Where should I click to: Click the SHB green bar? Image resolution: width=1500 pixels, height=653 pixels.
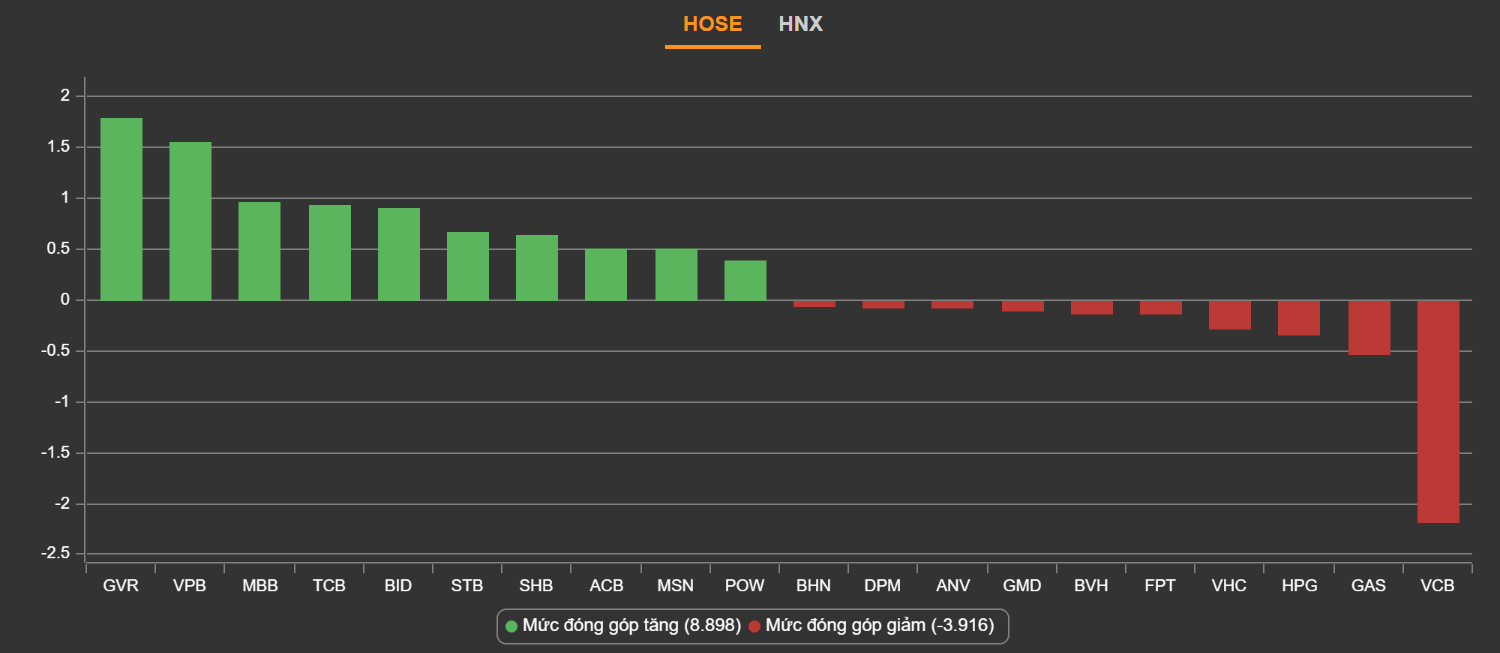pos(536,267)
